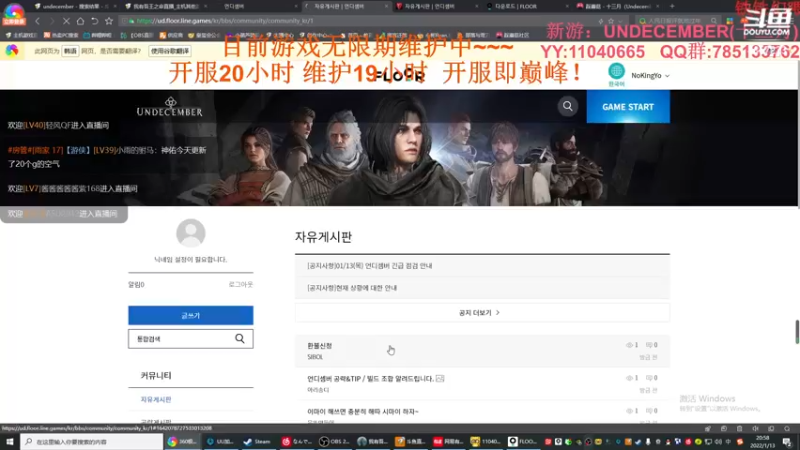Image resolution: width=800 pixels, height=450 pixels.
Task: Open Steam from the taskbar
Action: pos(257,441)
